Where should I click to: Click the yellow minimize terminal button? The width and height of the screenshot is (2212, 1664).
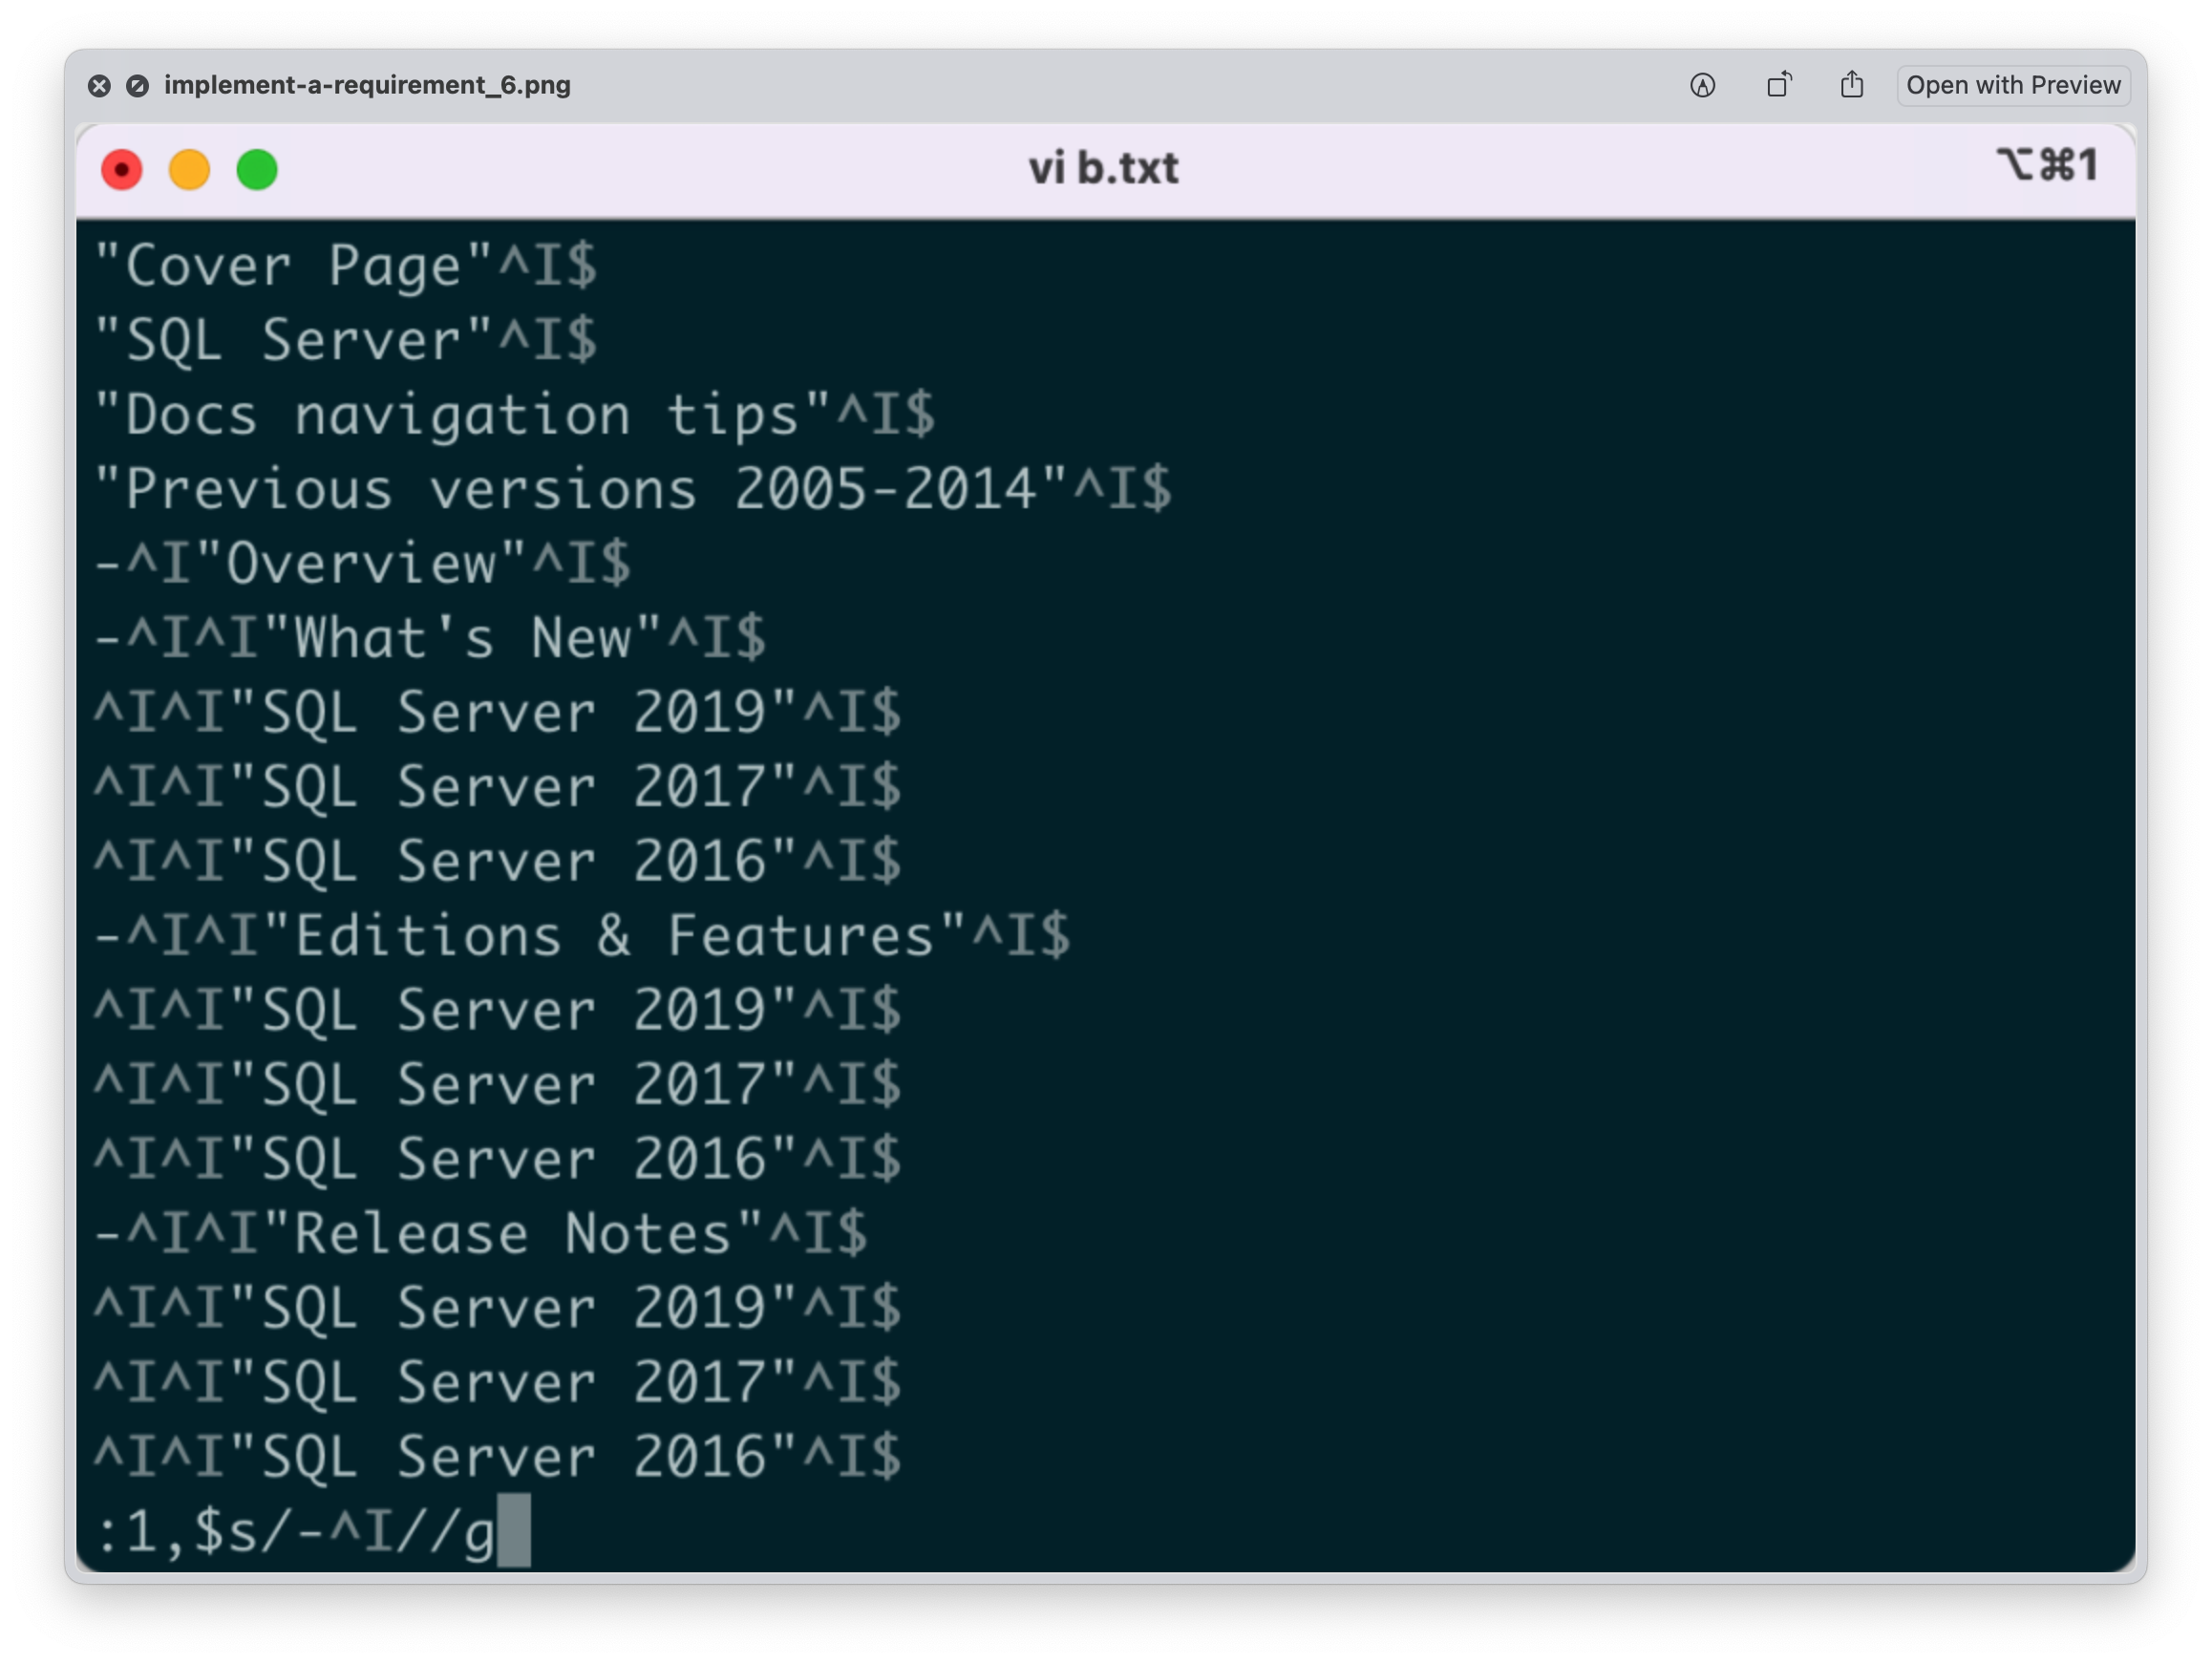click(189, 170)
